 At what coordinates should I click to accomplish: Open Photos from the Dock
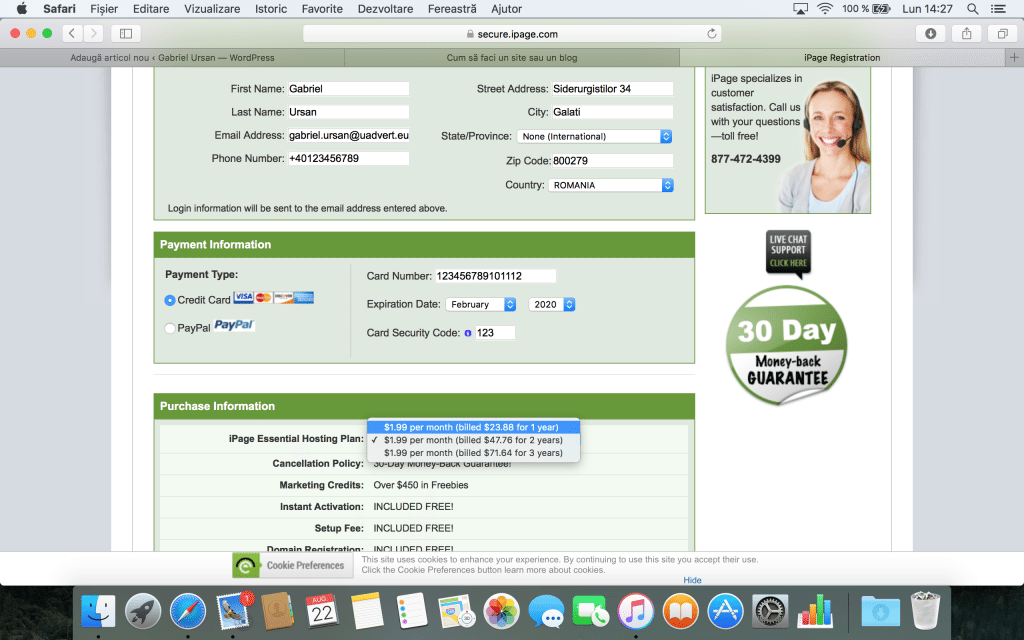(x=502, y=613)
